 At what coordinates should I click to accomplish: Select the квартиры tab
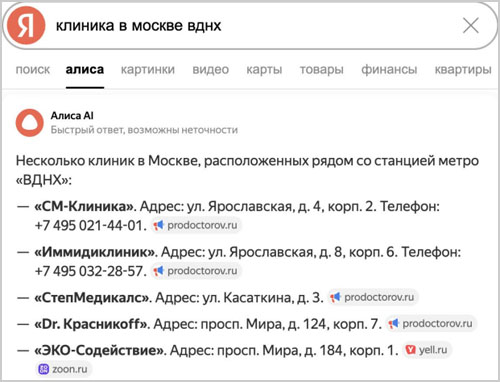463,69
